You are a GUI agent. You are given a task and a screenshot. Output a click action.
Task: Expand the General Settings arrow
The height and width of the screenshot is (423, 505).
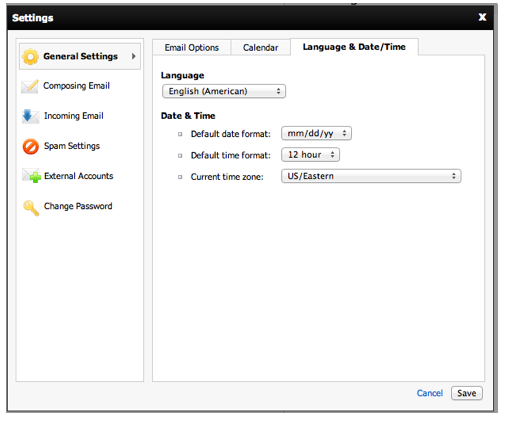point(134,56)
